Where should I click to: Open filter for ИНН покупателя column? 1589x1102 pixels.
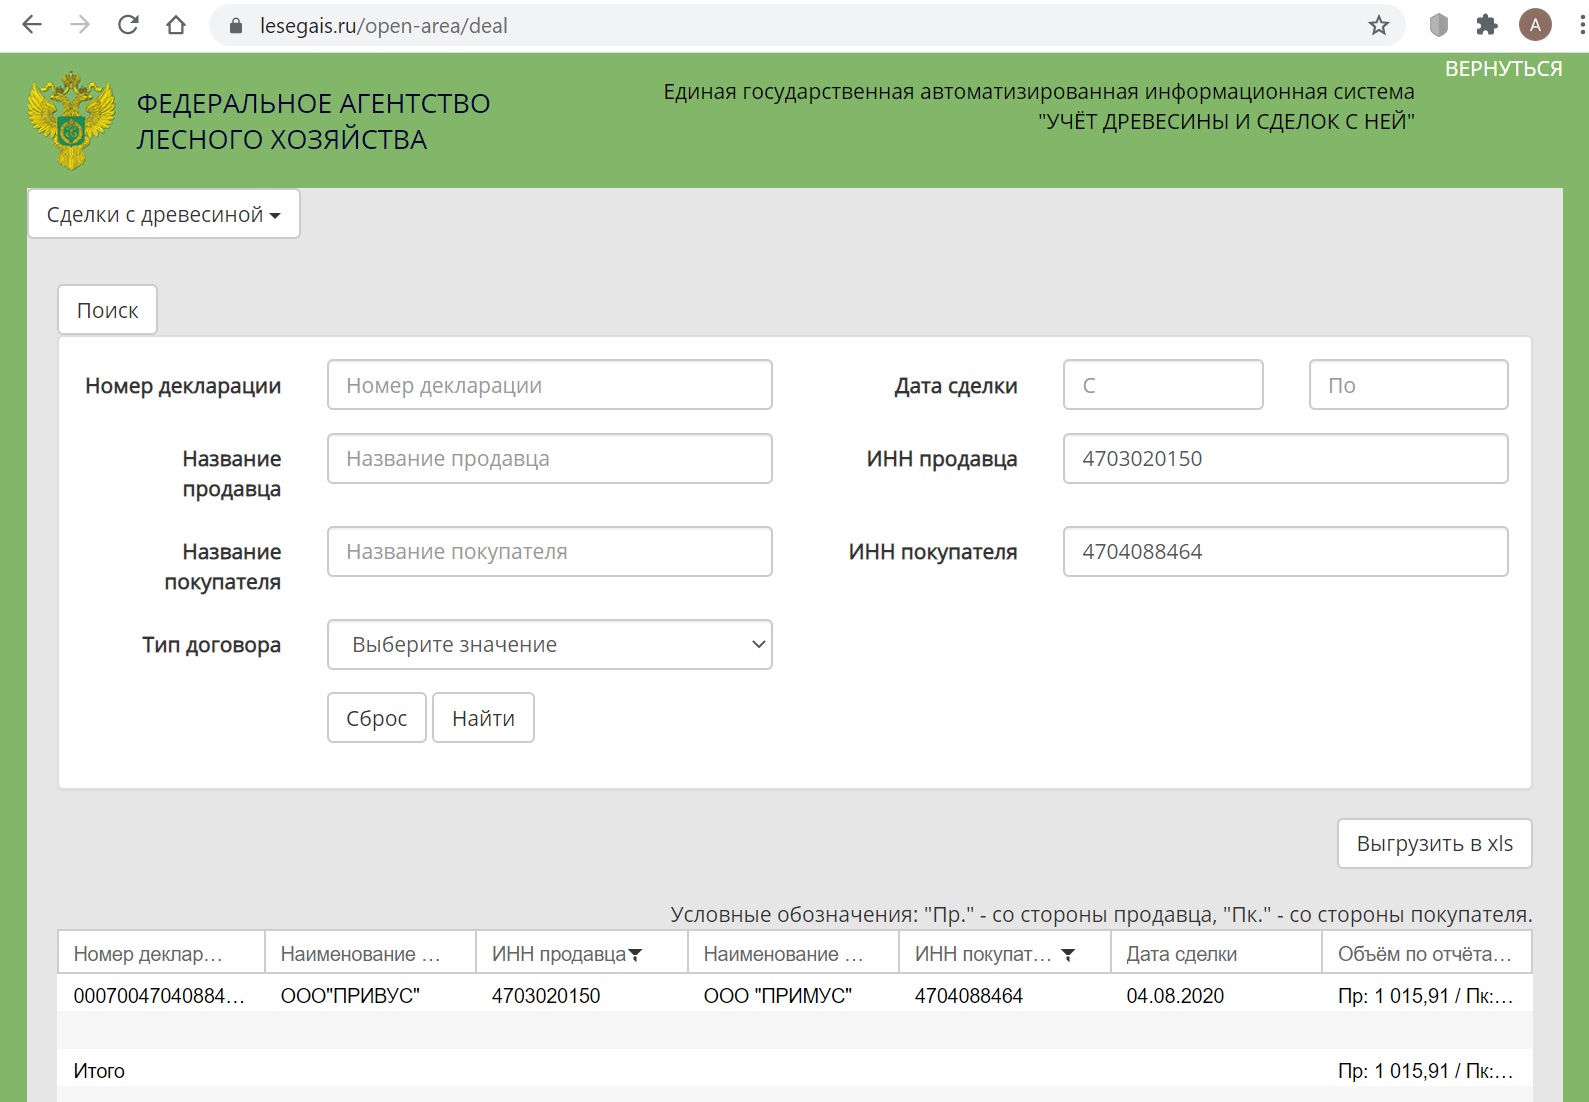pos(1068,955)
